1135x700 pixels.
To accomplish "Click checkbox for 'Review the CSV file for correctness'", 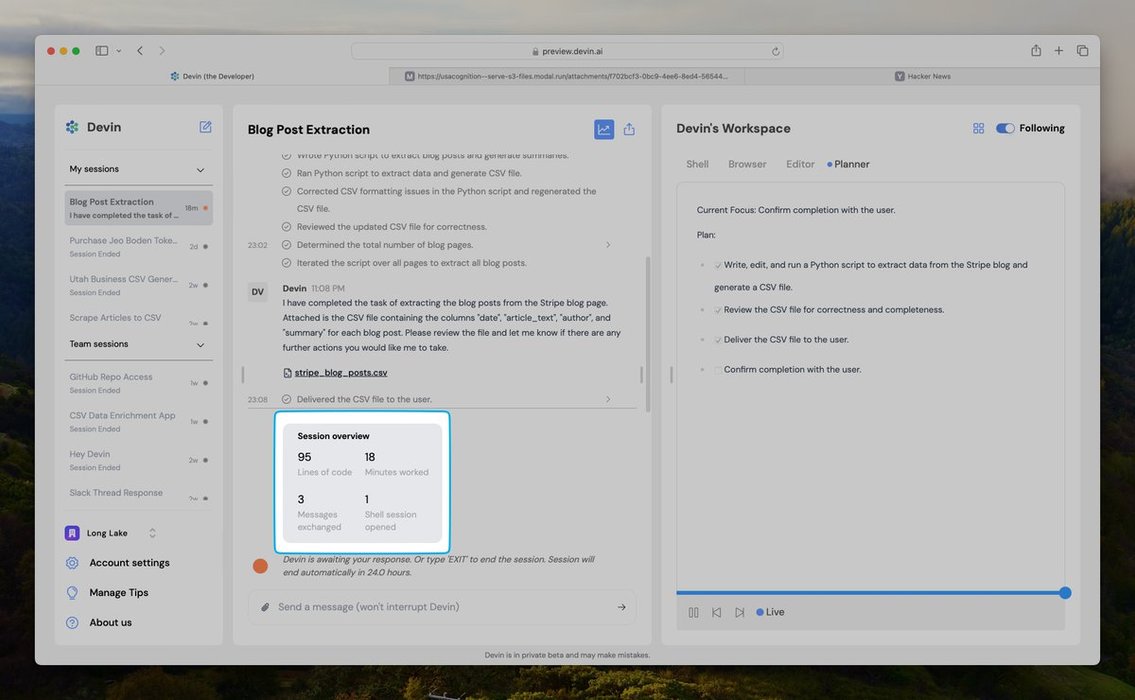I will pos(718,310).
